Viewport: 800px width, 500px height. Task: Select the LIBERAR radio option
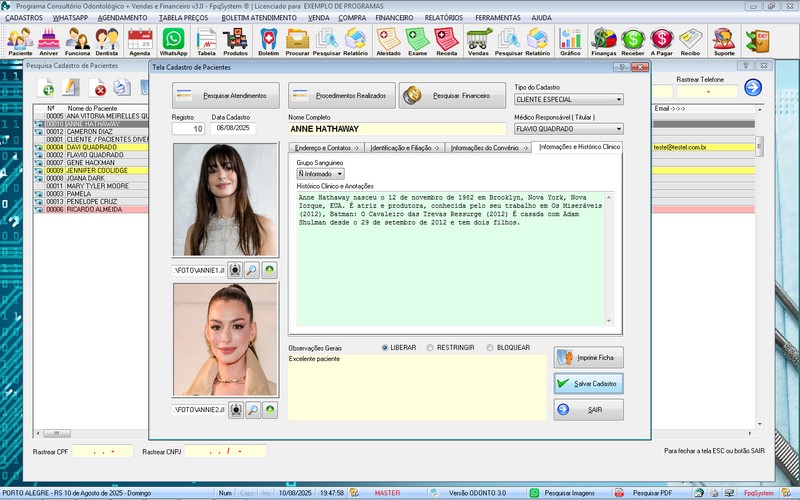pos(385,348)
